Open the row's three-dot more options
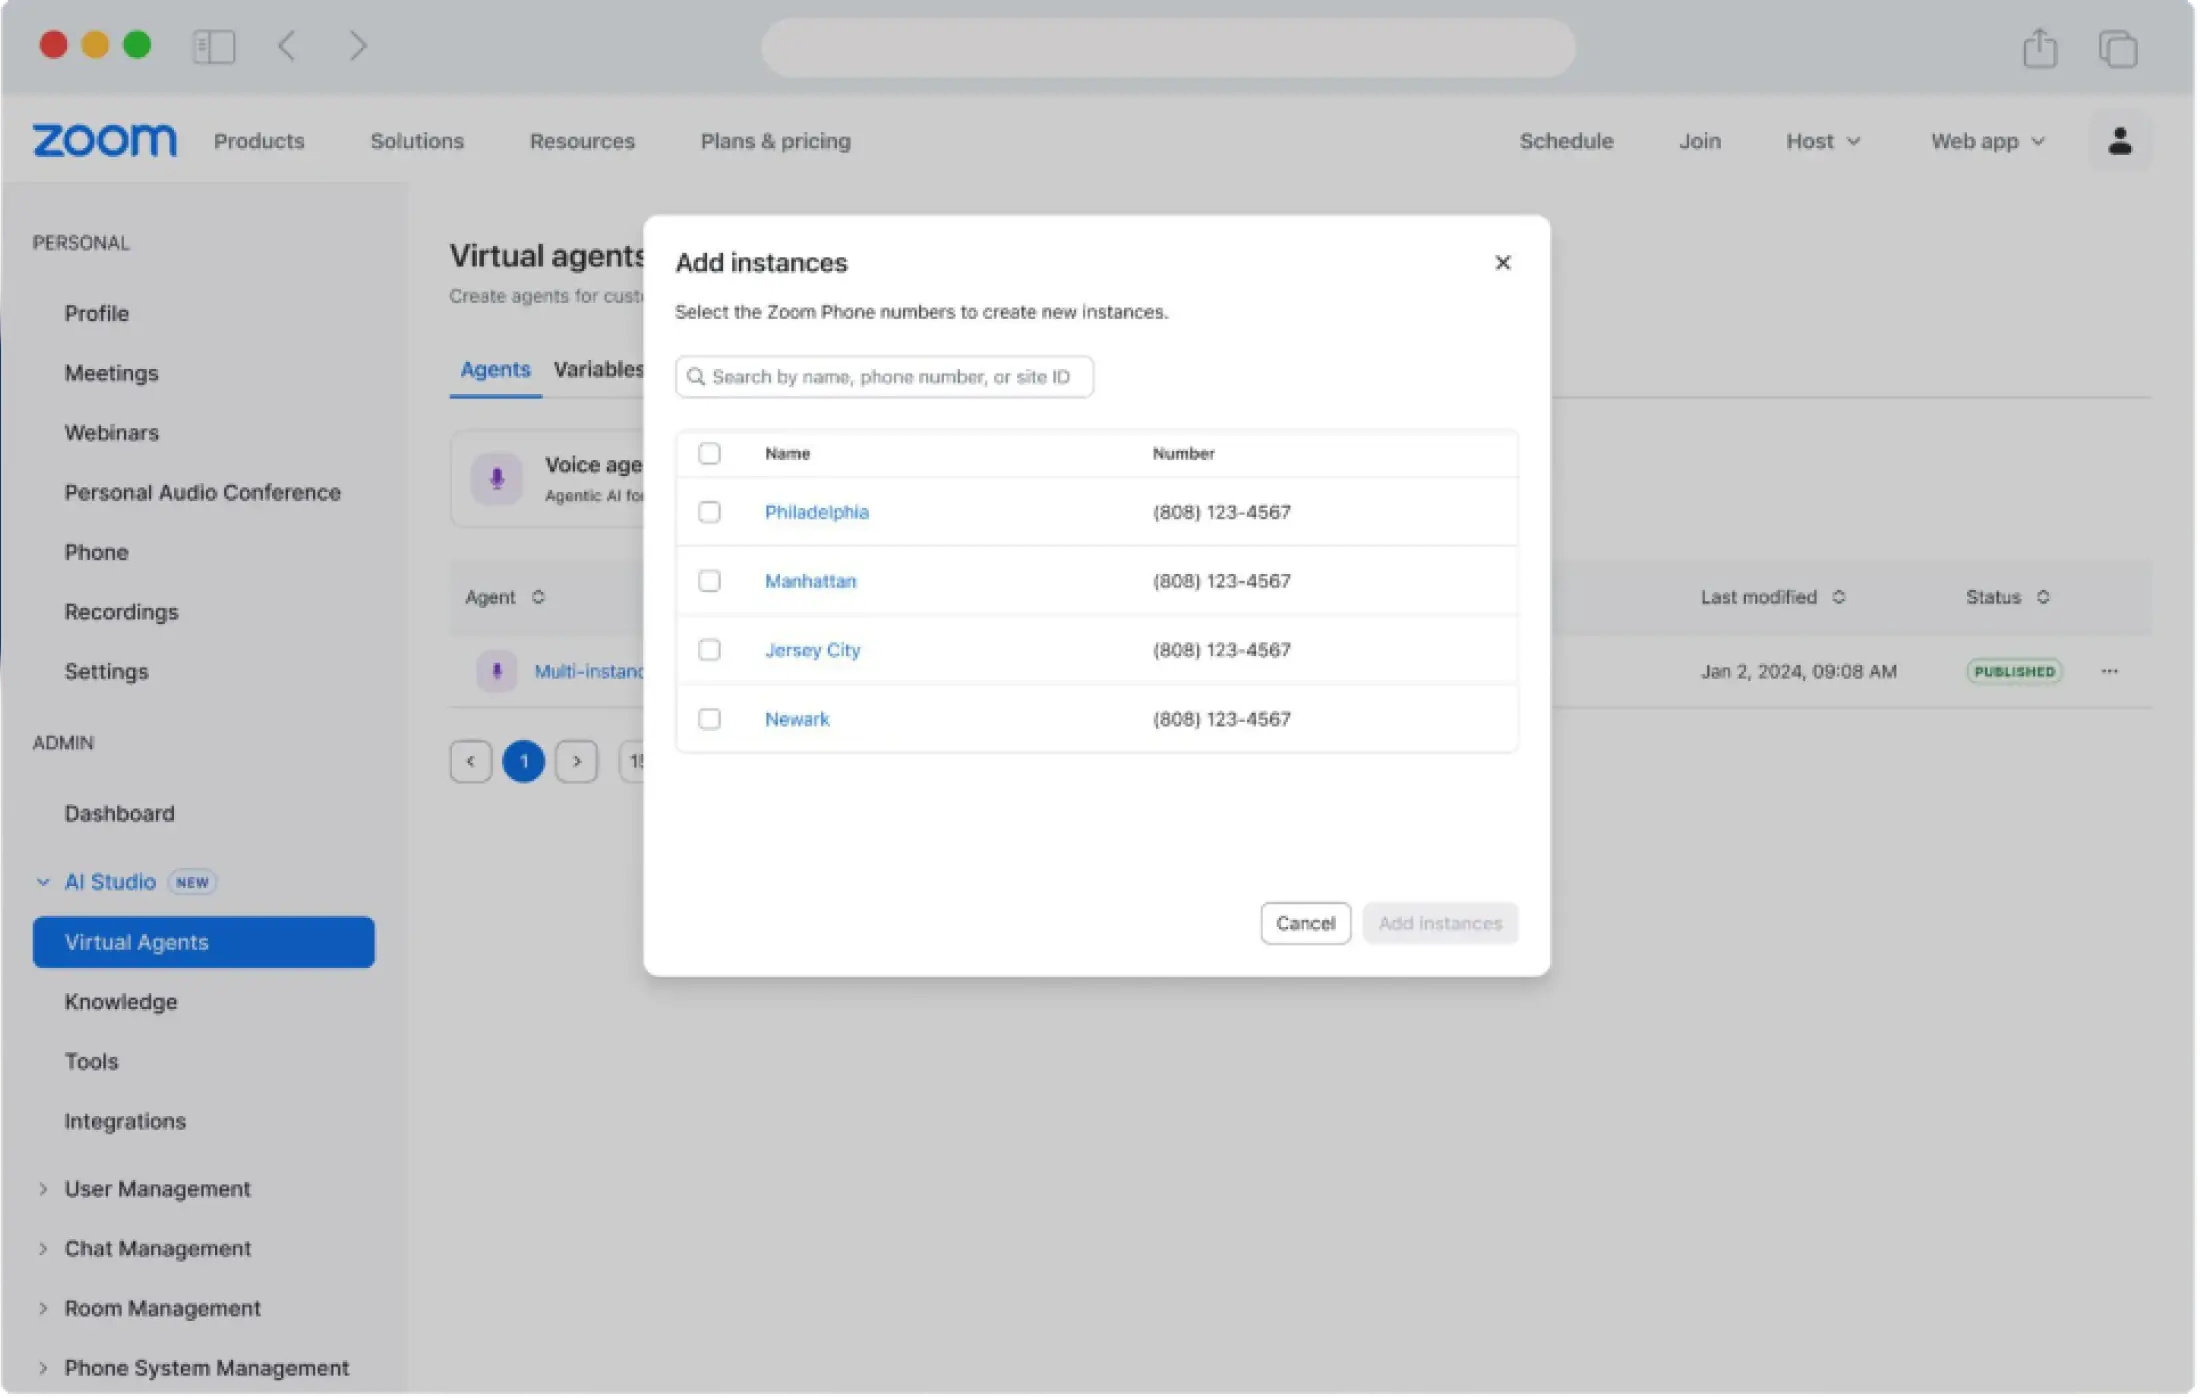 tap(2110, 671)
